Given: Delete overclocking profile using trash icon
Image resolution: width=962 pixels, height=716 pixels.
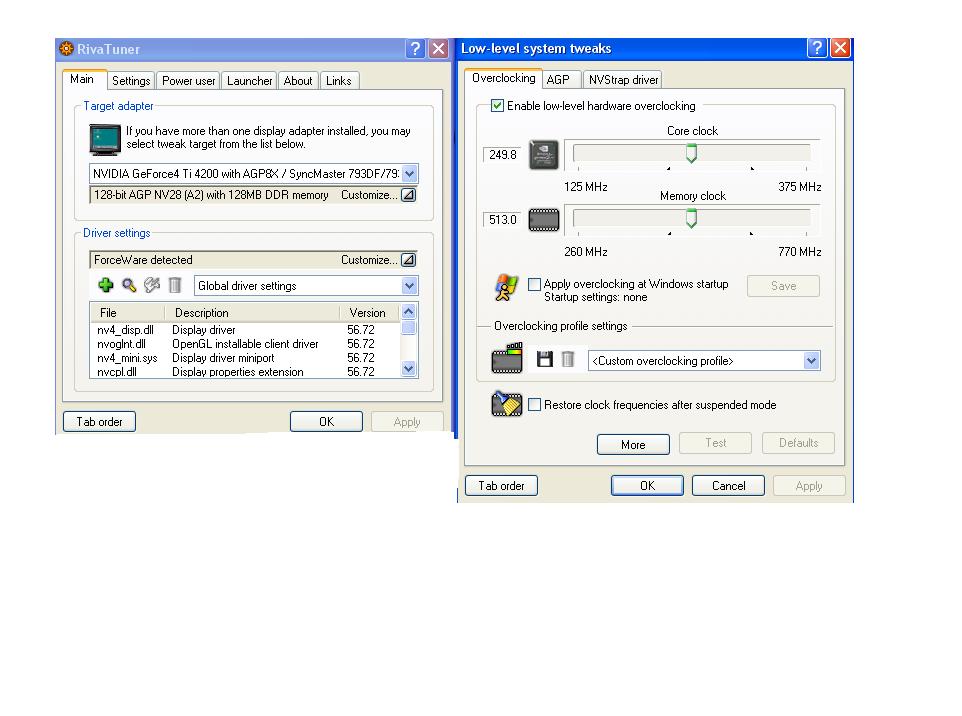Looking at the screenshot, I should [567, 360].
